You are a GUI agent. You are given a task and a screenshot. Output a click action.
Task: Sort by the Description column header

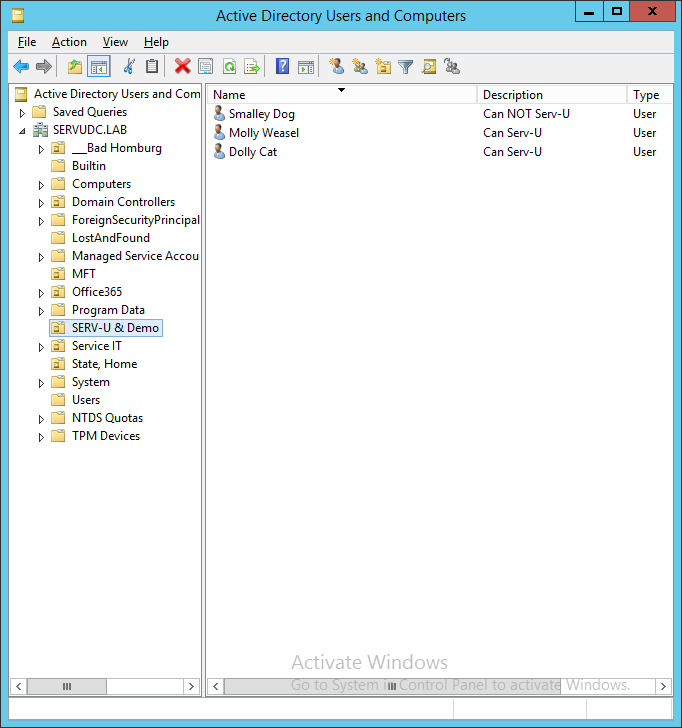pyautogui.click(x=552, y=95)
